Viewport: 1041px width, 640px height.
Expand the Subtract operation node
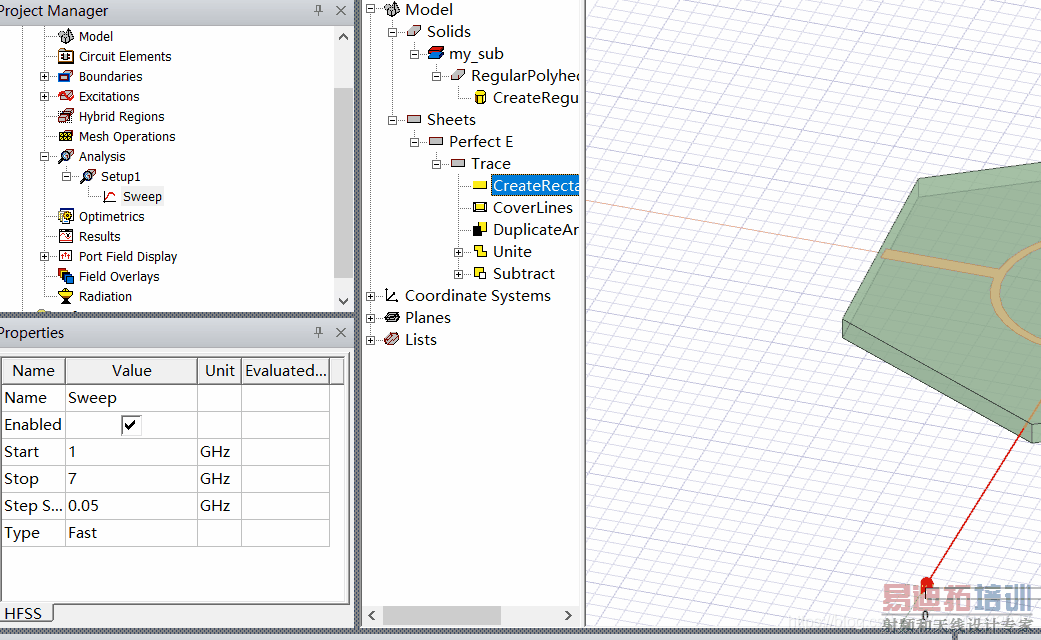coord(458,274)
